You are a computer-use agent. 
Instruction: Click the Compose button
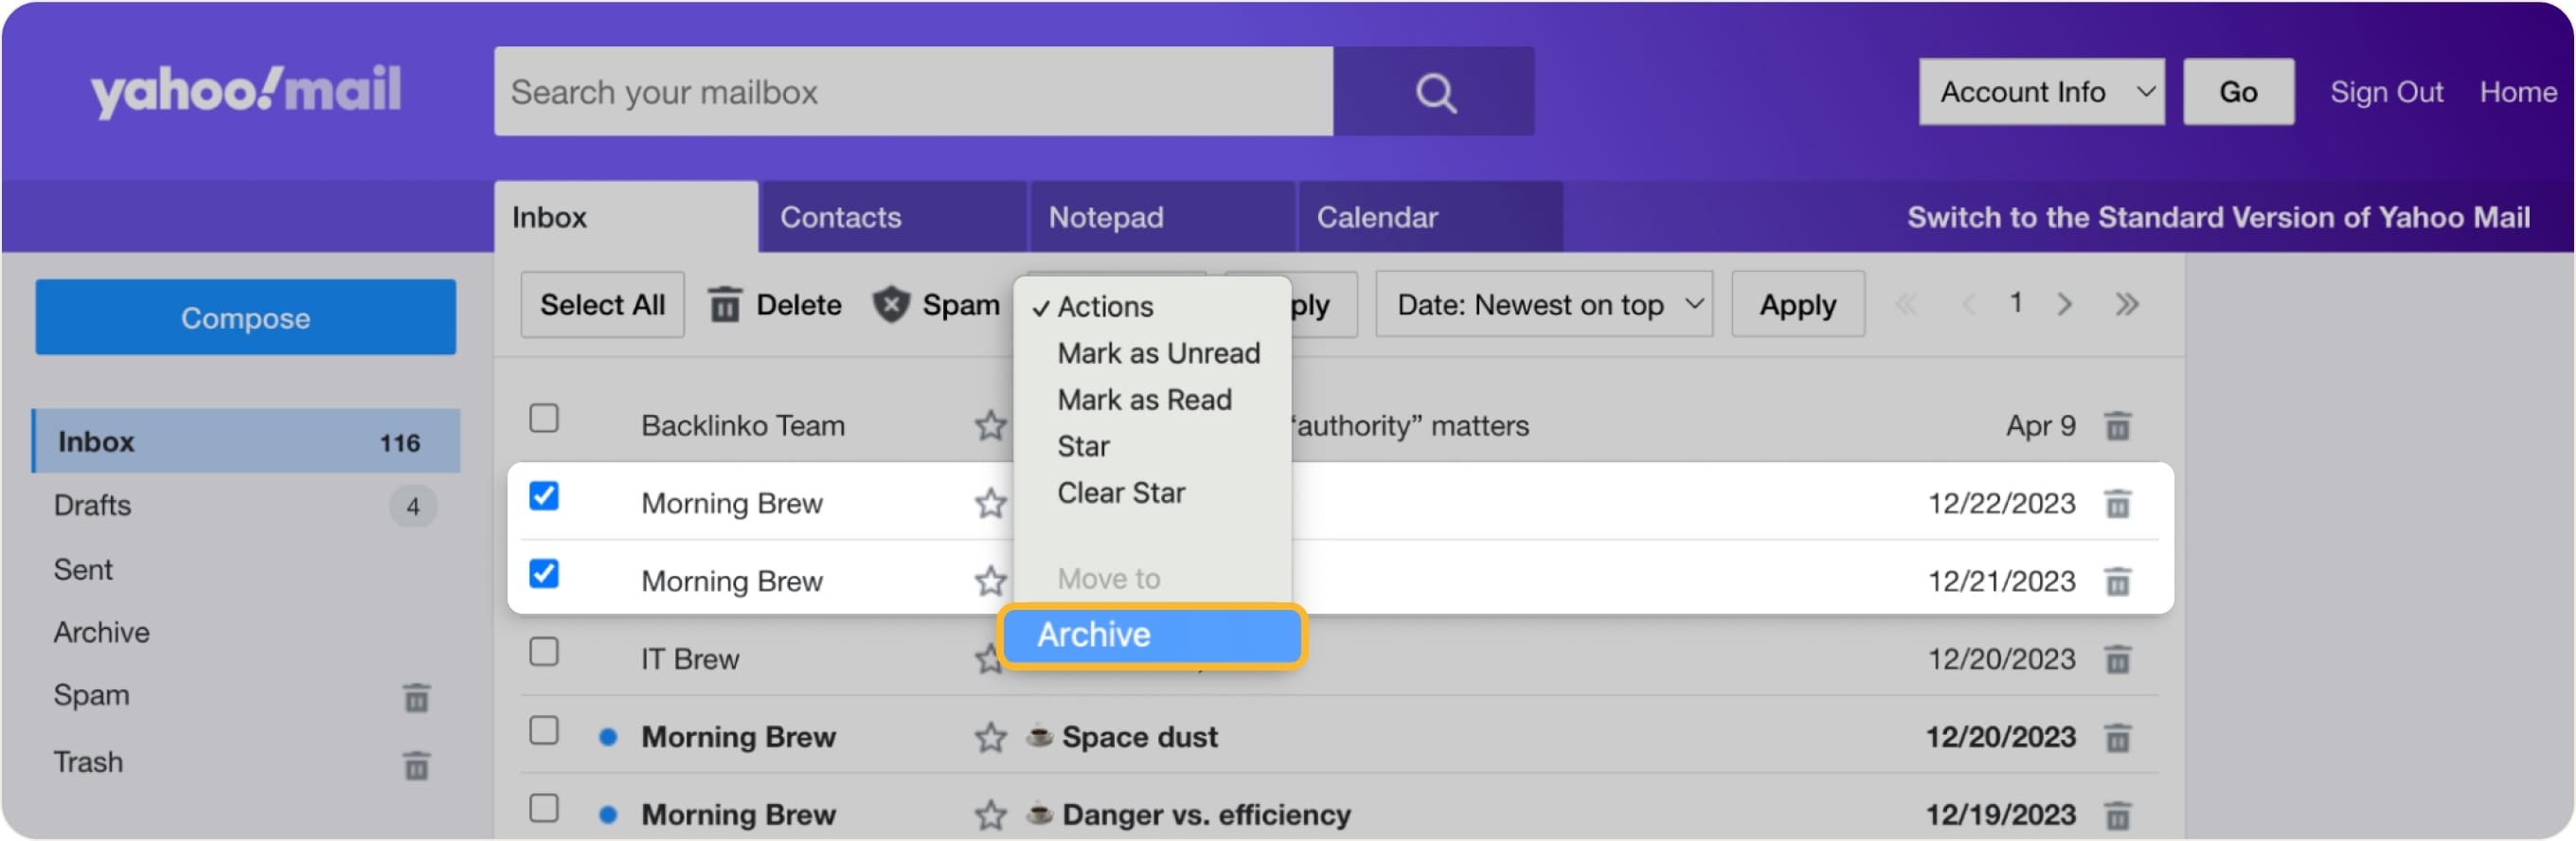point(246,318)
